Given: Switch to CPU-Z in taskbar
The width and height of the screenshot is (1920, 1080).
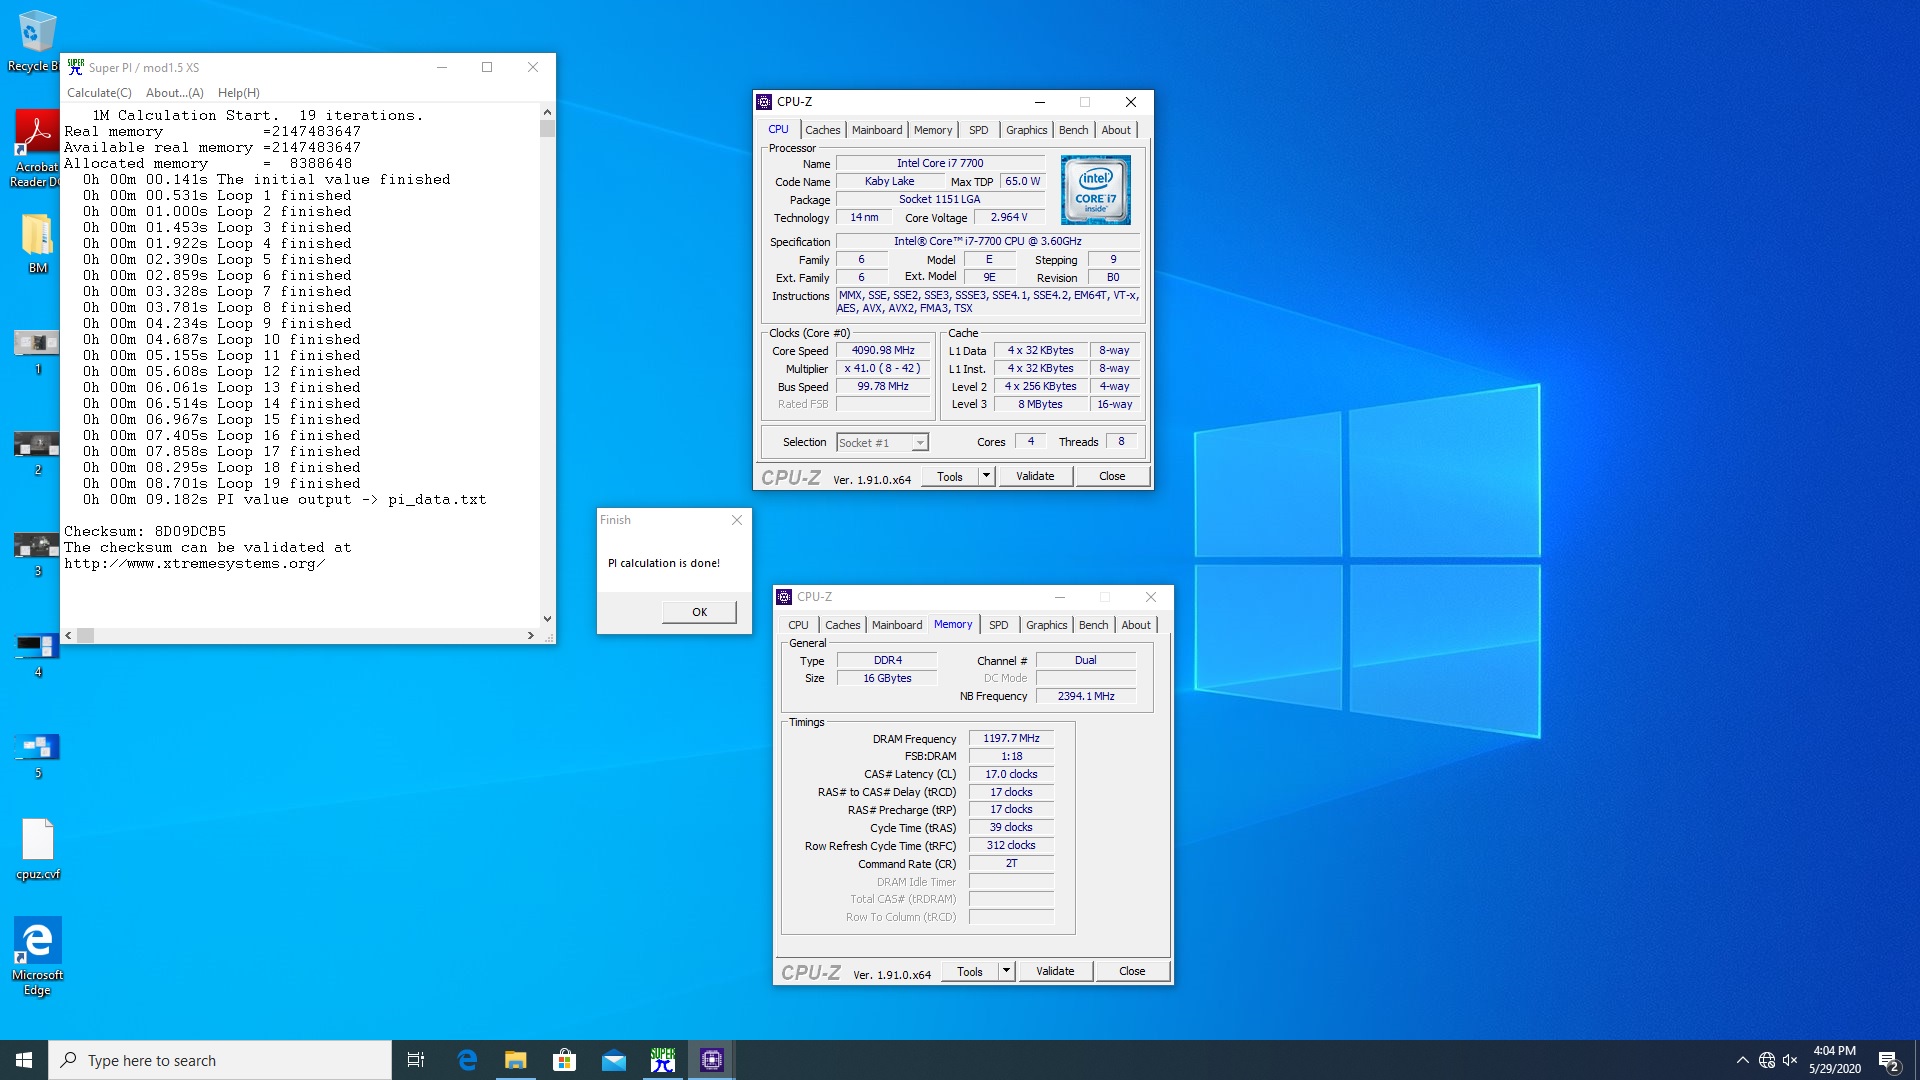Looking at the screenshot, I should click(711, 1060).
